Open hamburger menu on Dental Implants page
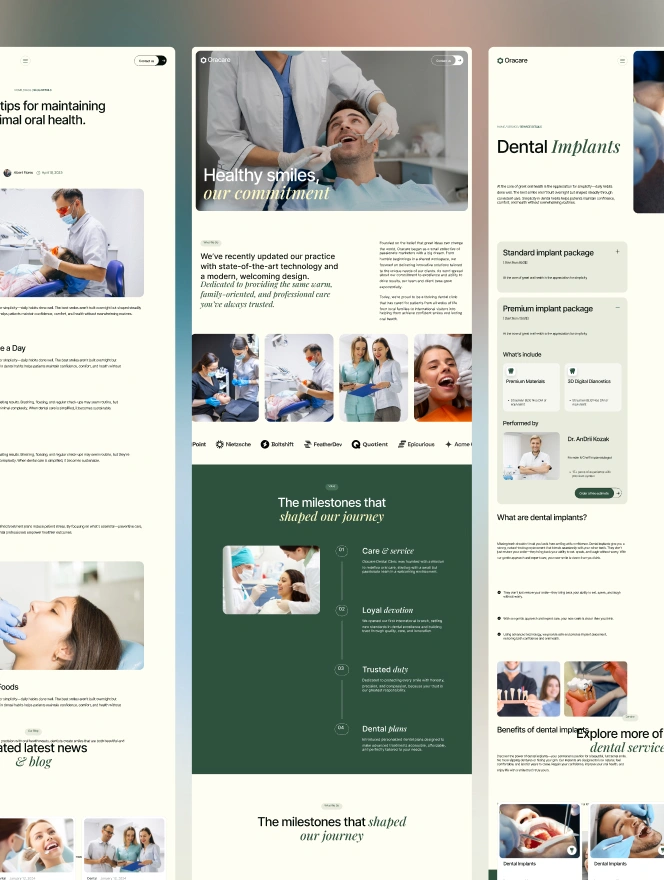The width and height of the screenshot is (664, 880). [622, 61]
